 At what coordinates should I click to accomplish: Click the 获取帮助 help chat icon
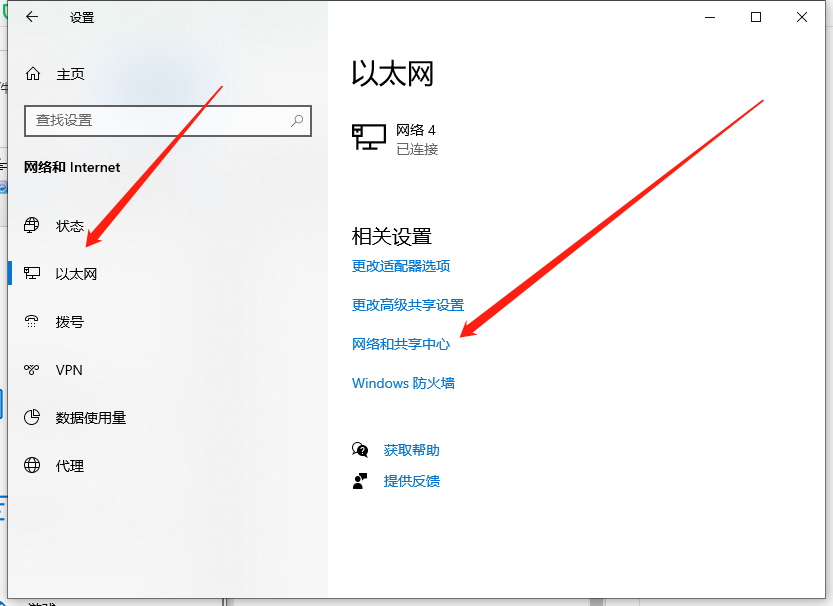(360, 450)
